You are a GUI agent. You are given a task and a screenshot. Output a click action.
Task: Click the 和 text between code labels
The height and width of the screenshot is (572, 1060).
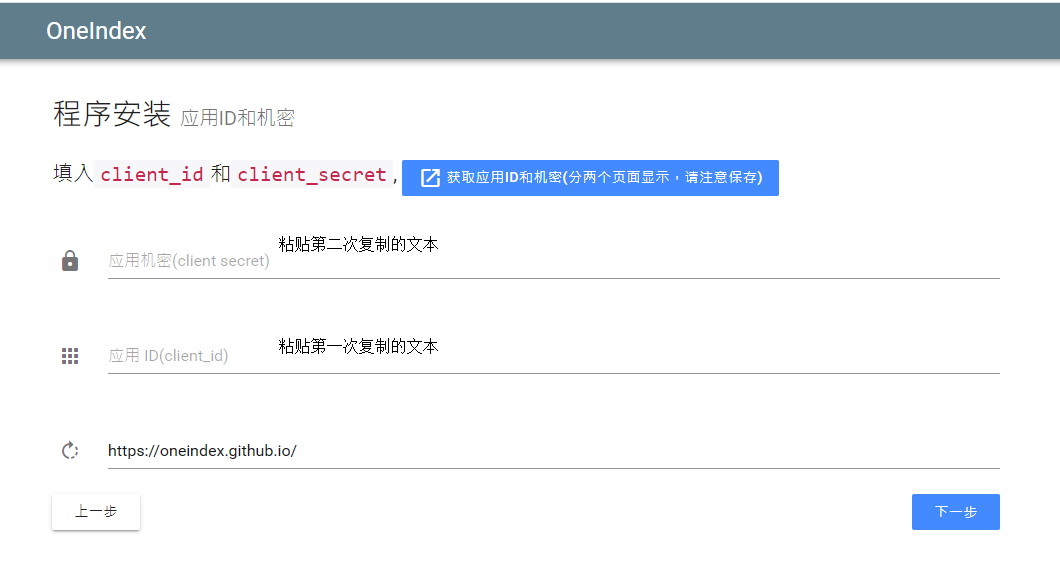(220, 174)
